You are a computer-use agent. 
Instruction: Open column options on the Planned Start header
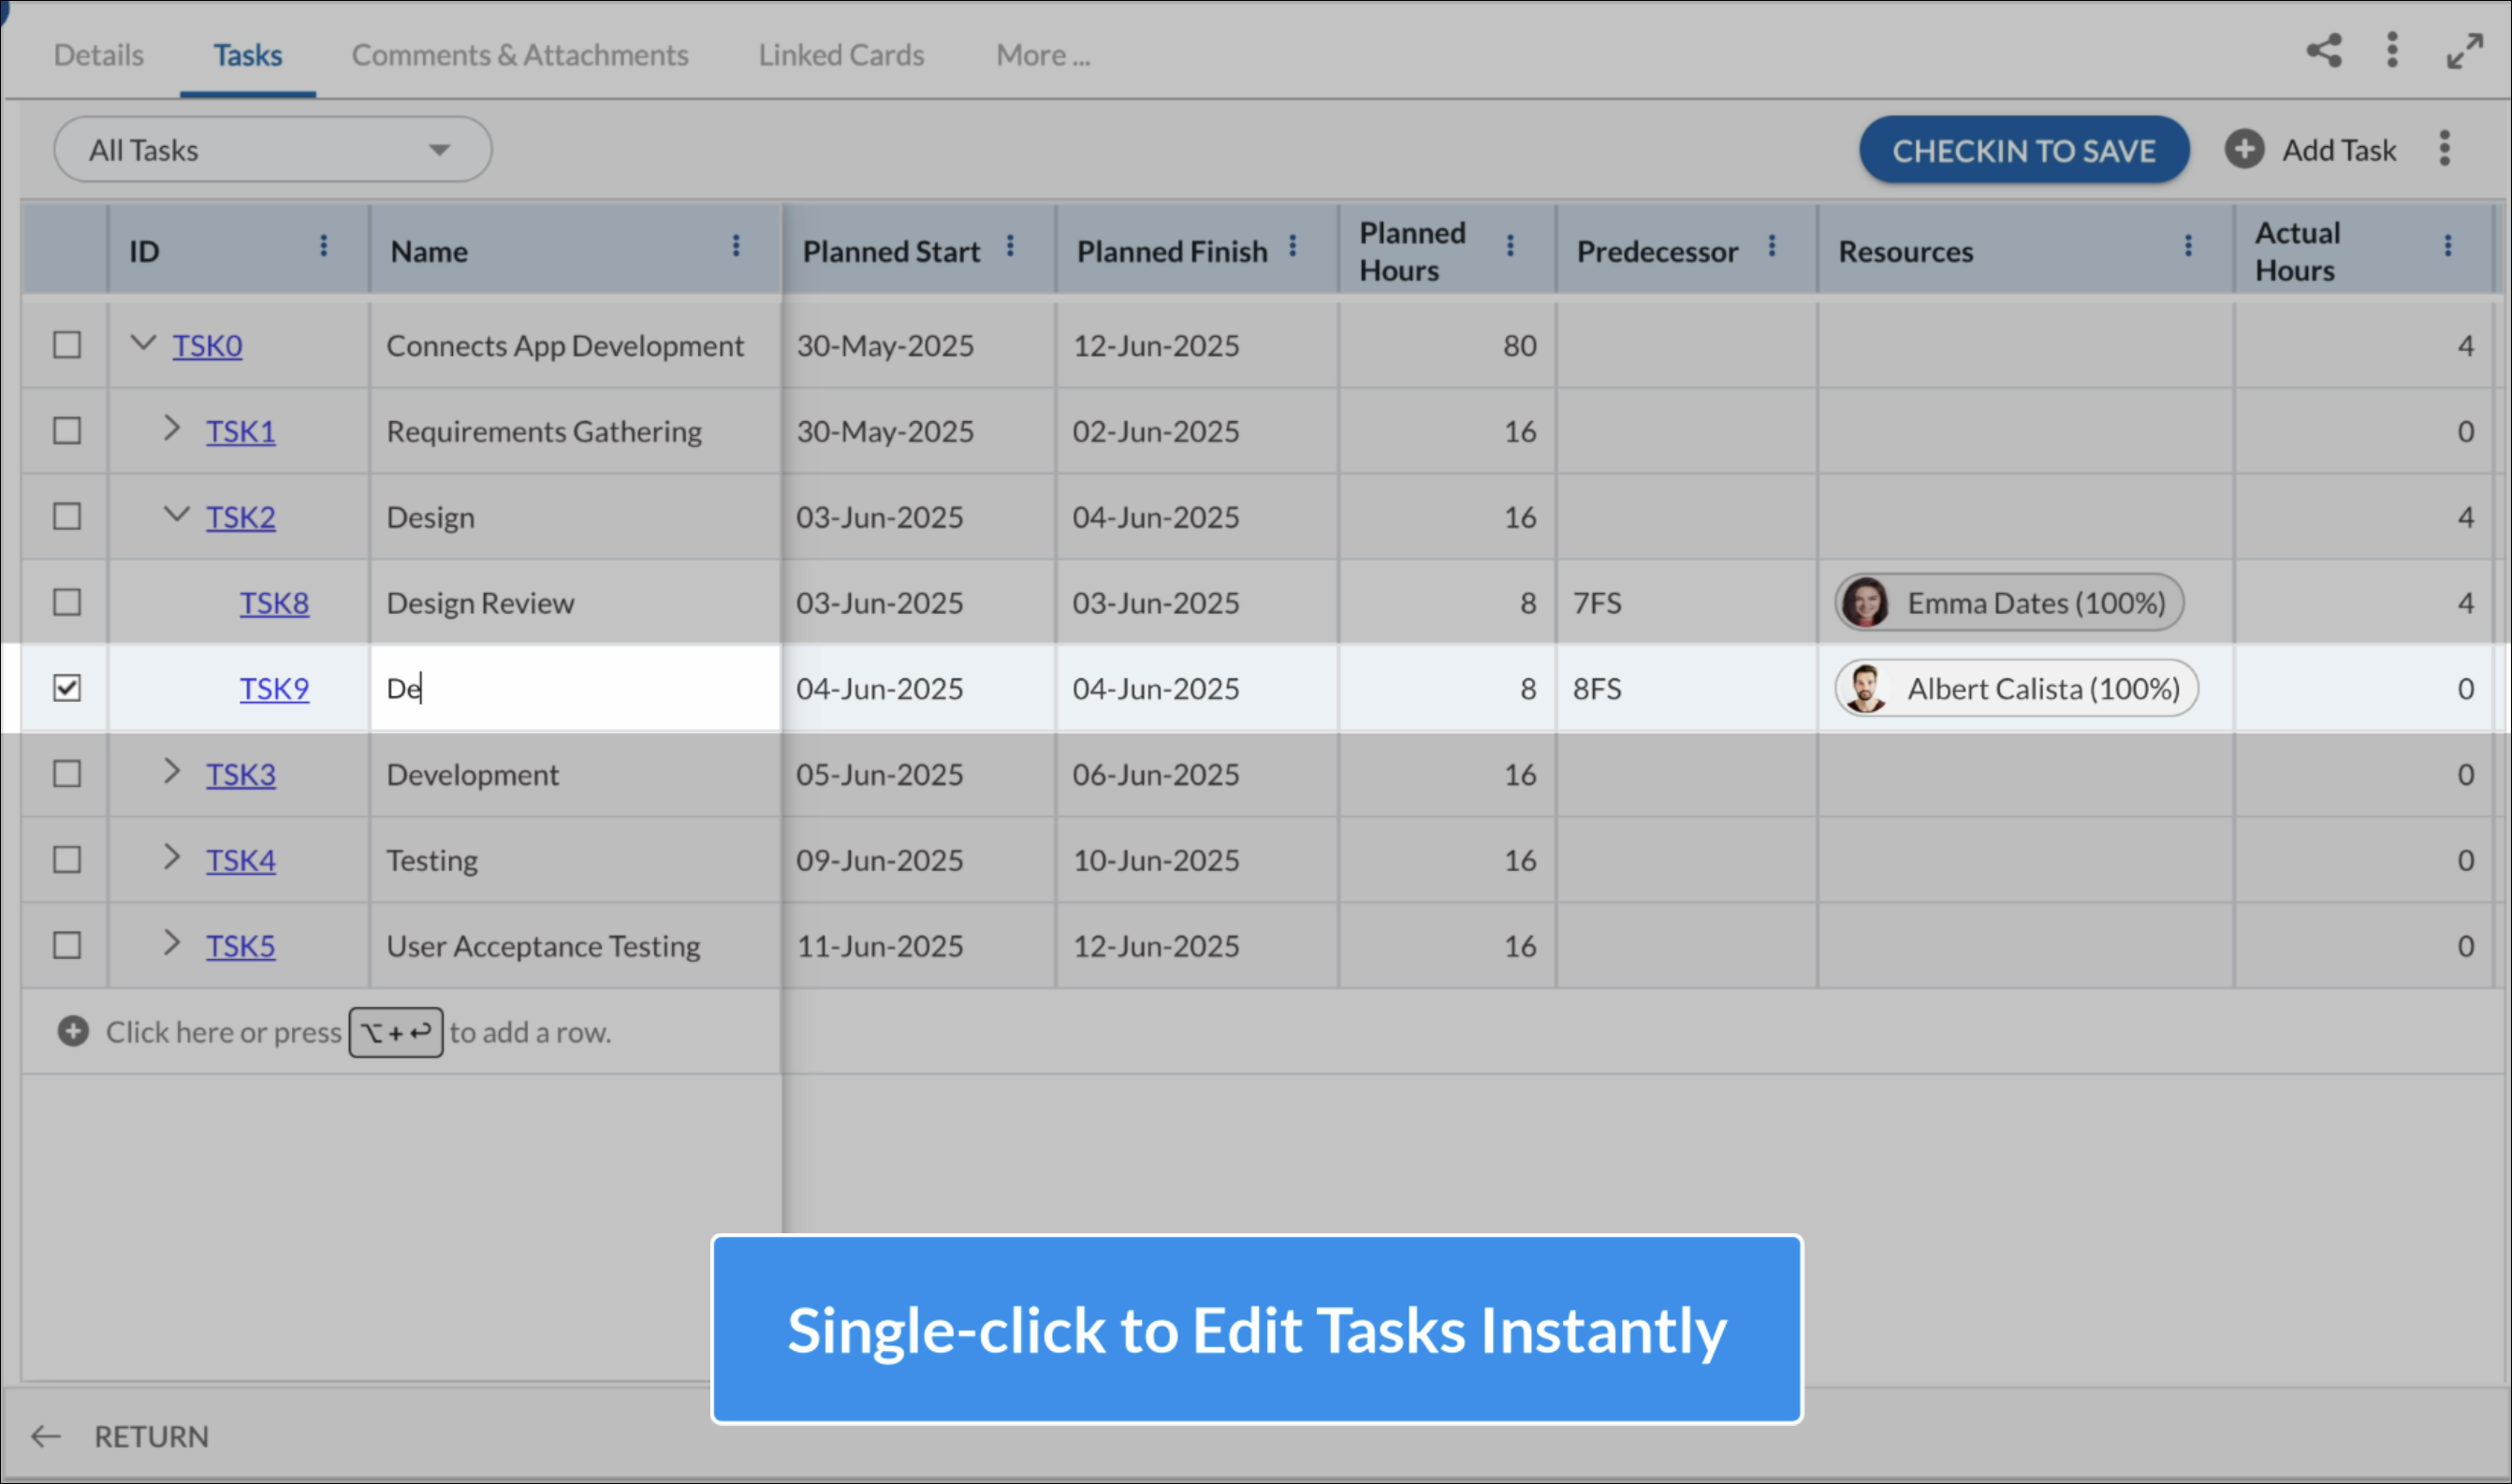pyautogui.click(x=1010, y=245)
